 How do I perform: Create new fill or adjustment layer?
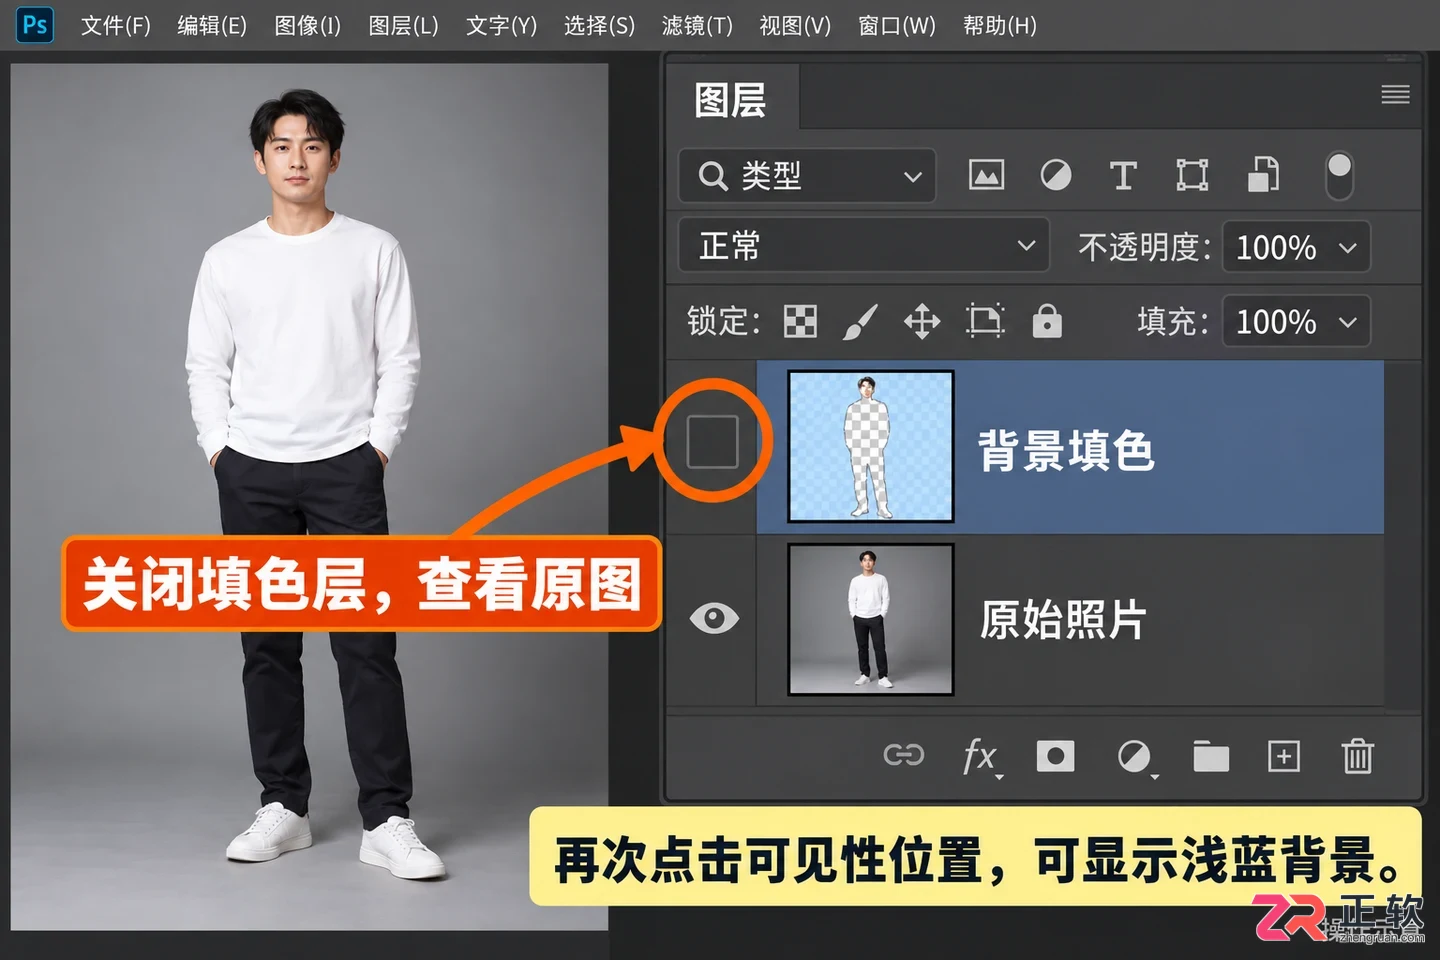[1135, 757]
